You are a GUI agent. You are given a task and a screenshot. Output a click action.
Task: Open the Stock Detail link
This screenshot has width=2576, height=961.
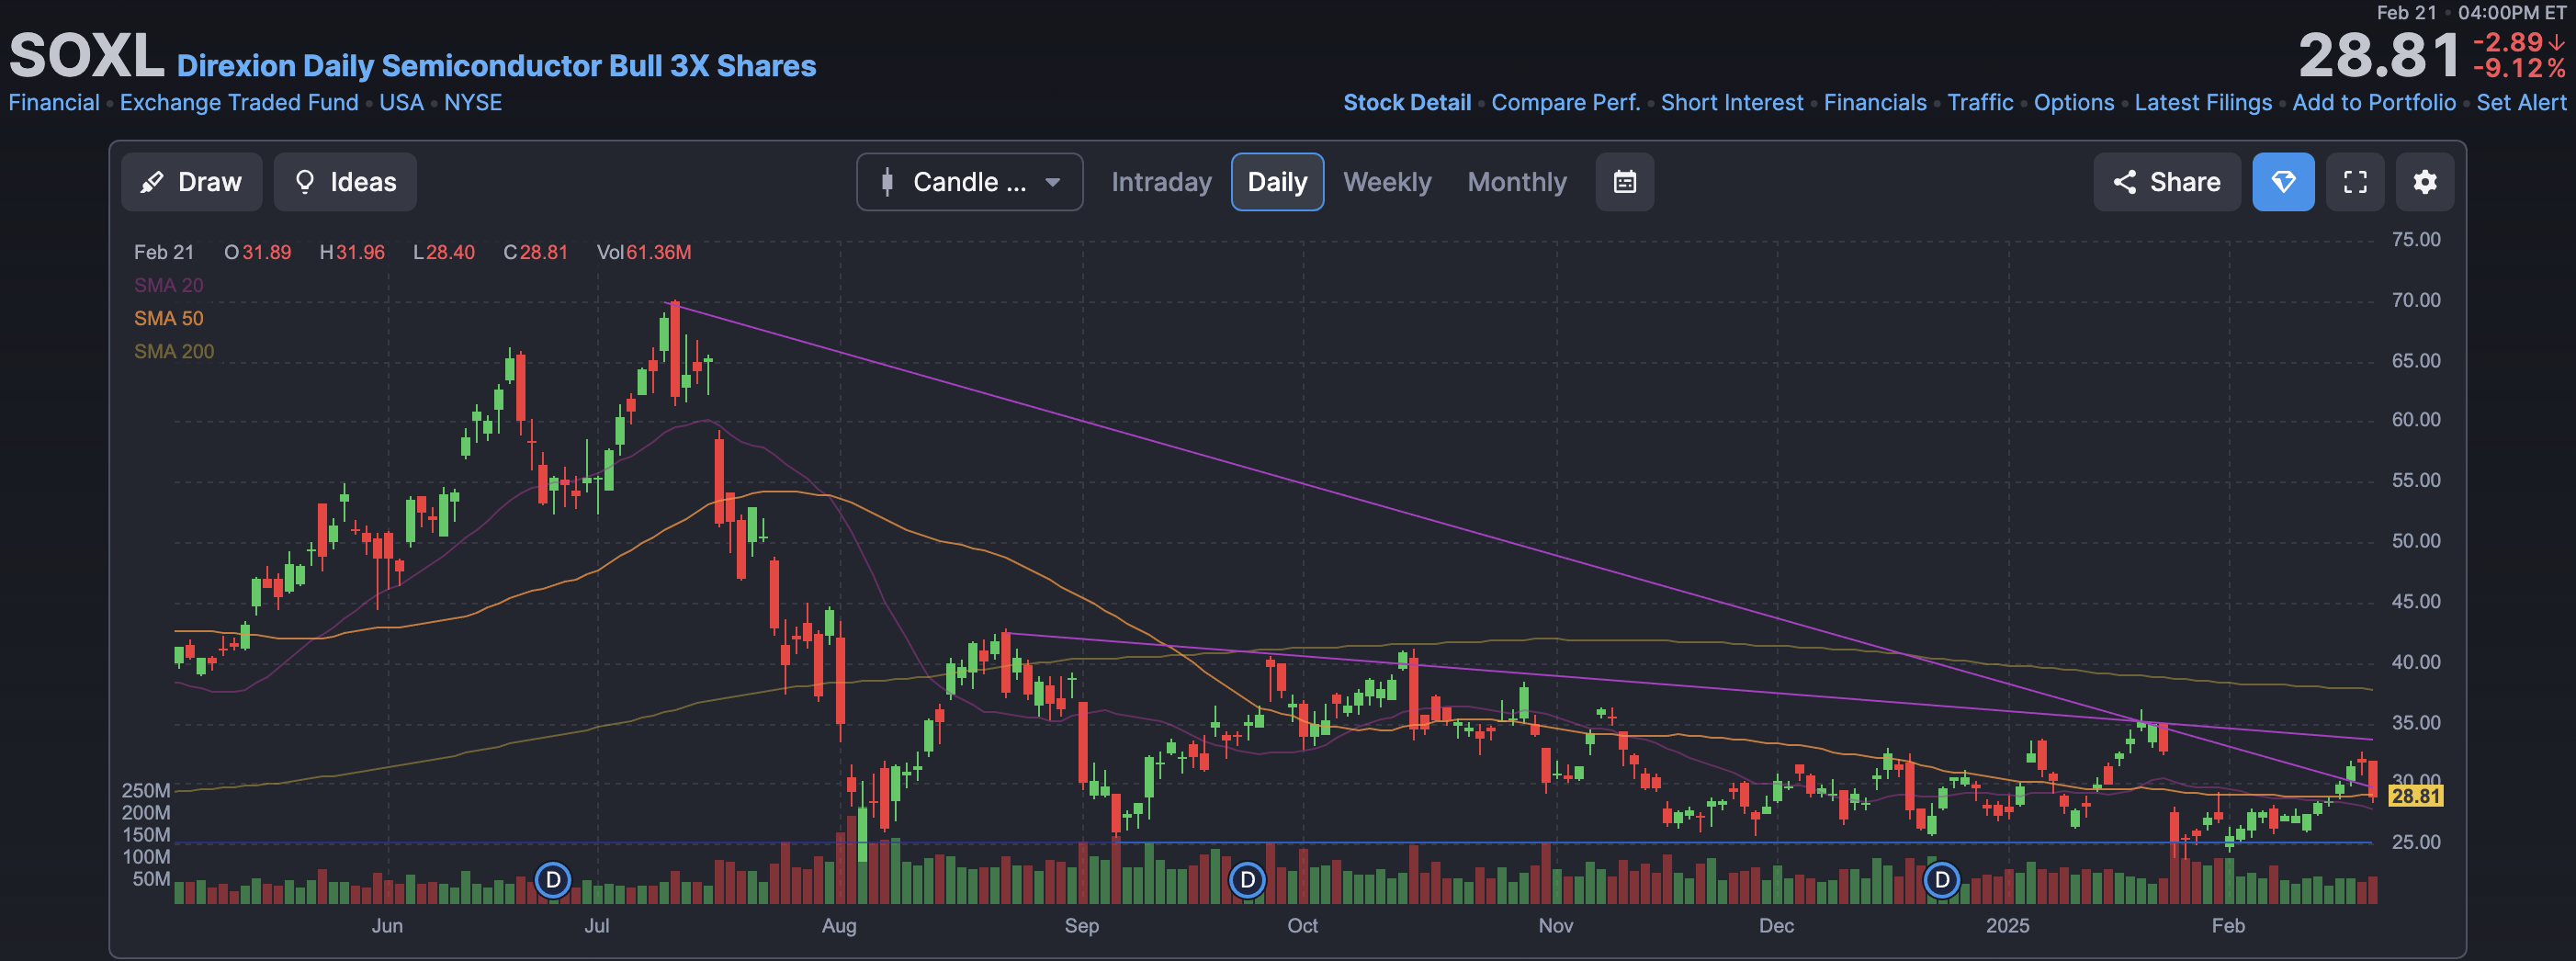tap(1407, 102)
